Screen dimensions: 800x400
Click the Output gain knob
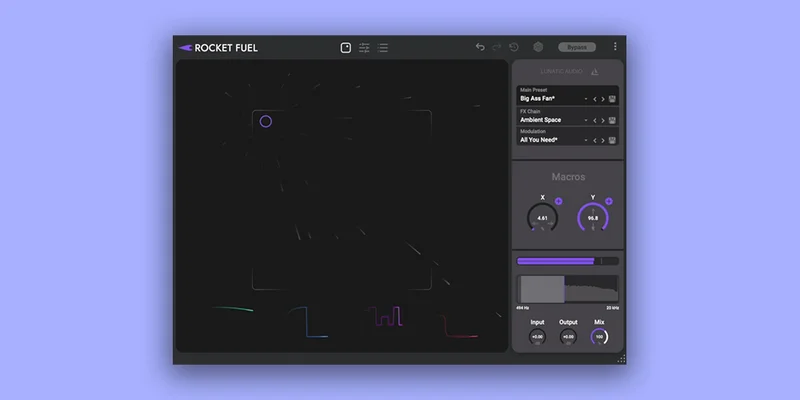click(568, 337)
